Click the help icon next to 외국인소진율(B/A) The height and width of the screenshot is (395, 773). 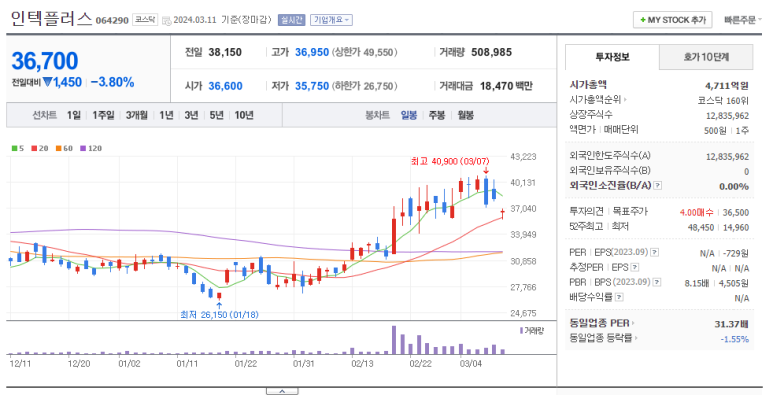click(x=657, y=186)
